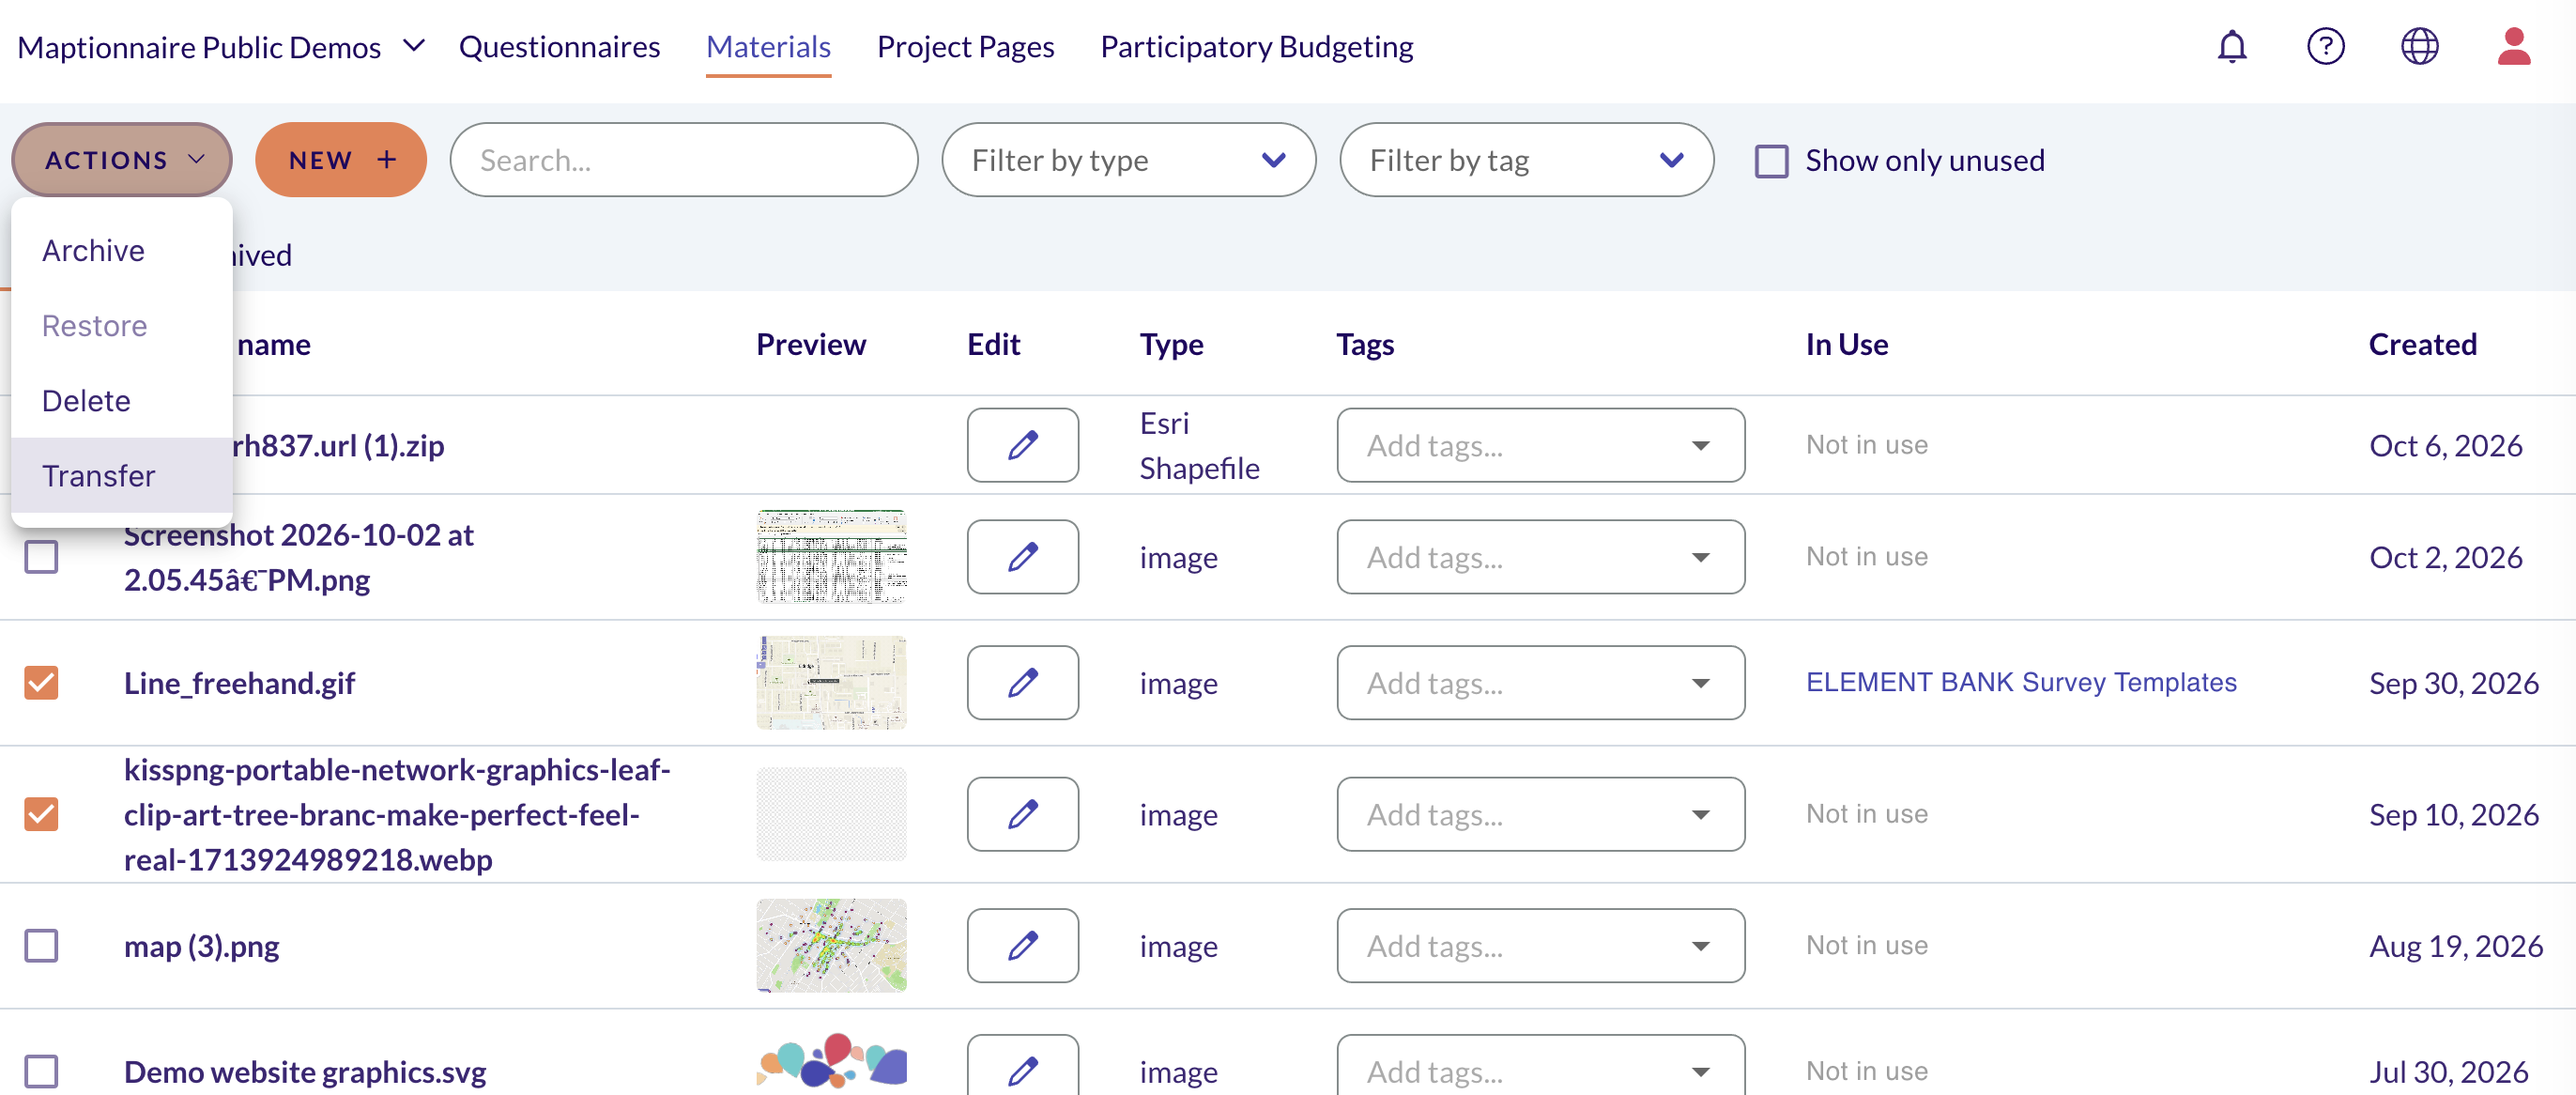This screenshot has height=1095, width=2576.
Task: Open the language globe icon
Action: [x=2420, y=47]
